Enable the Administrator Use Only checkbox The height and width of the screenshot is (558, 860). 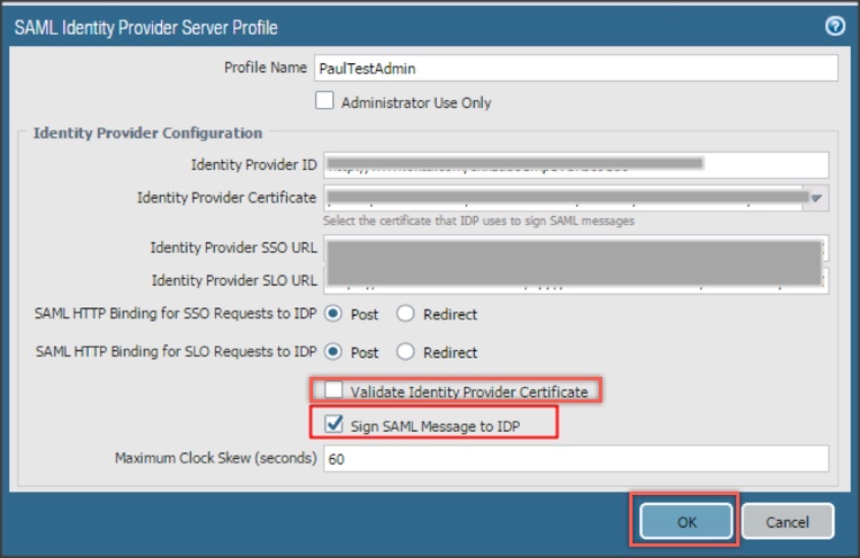pos(325,101)
